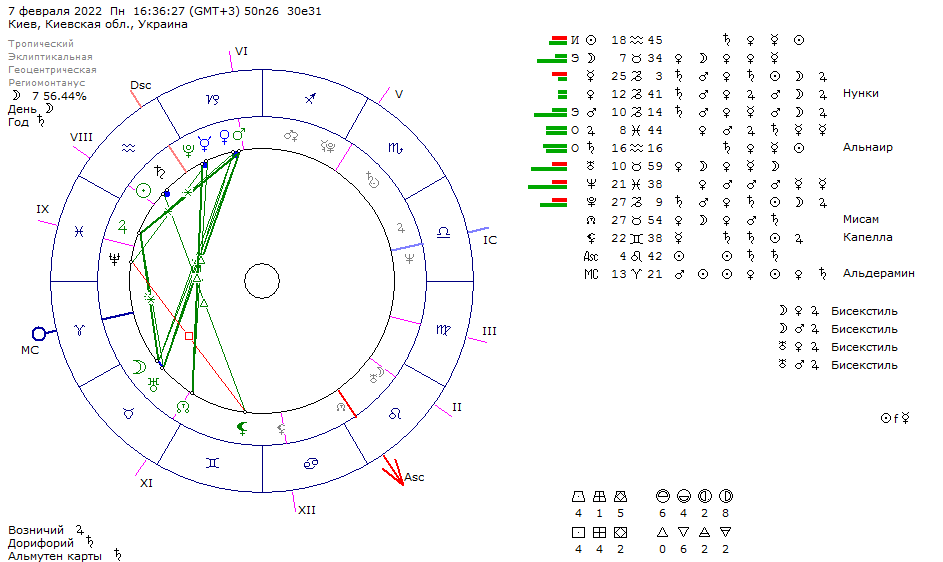The height and width of the screenshot is (562, 943).
Task: Select the Региомонтанус house system label
Action: (46, 83)
